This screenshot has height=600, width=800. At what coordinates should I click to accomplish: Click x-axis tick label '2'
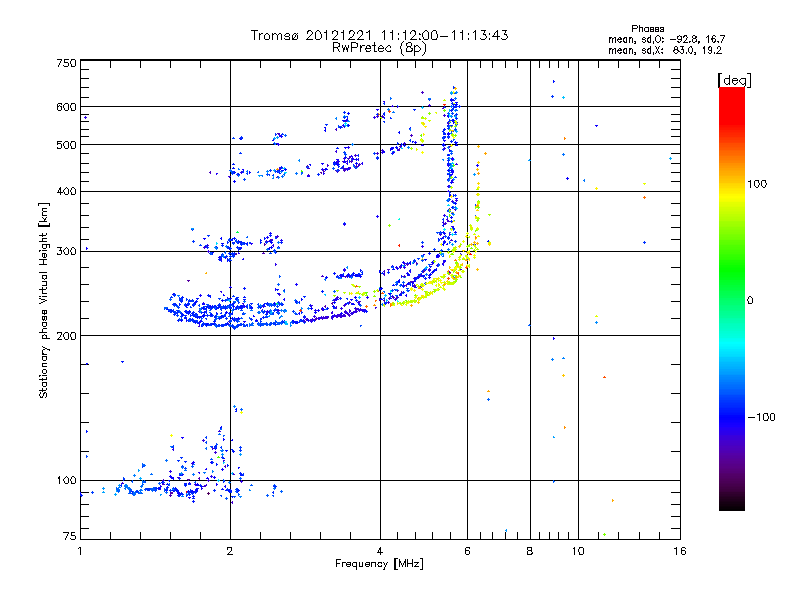click(x=230, y=551)
